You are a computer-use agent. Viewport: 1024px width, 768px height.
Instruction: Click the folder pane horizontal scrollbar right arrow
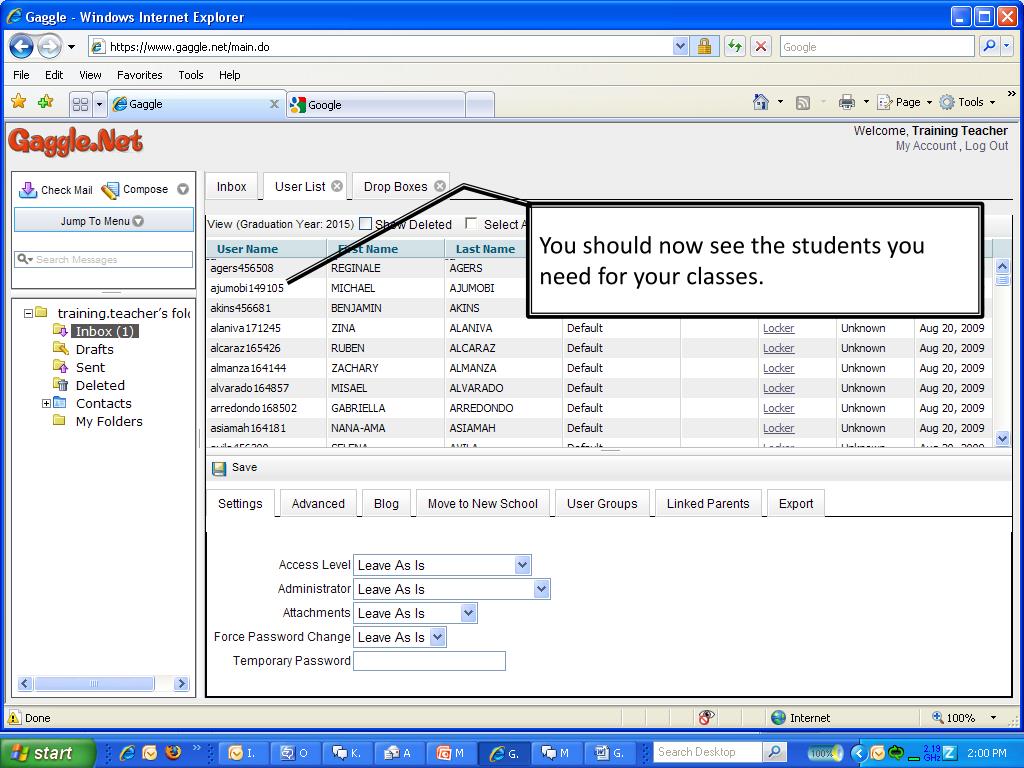[182, 684]
